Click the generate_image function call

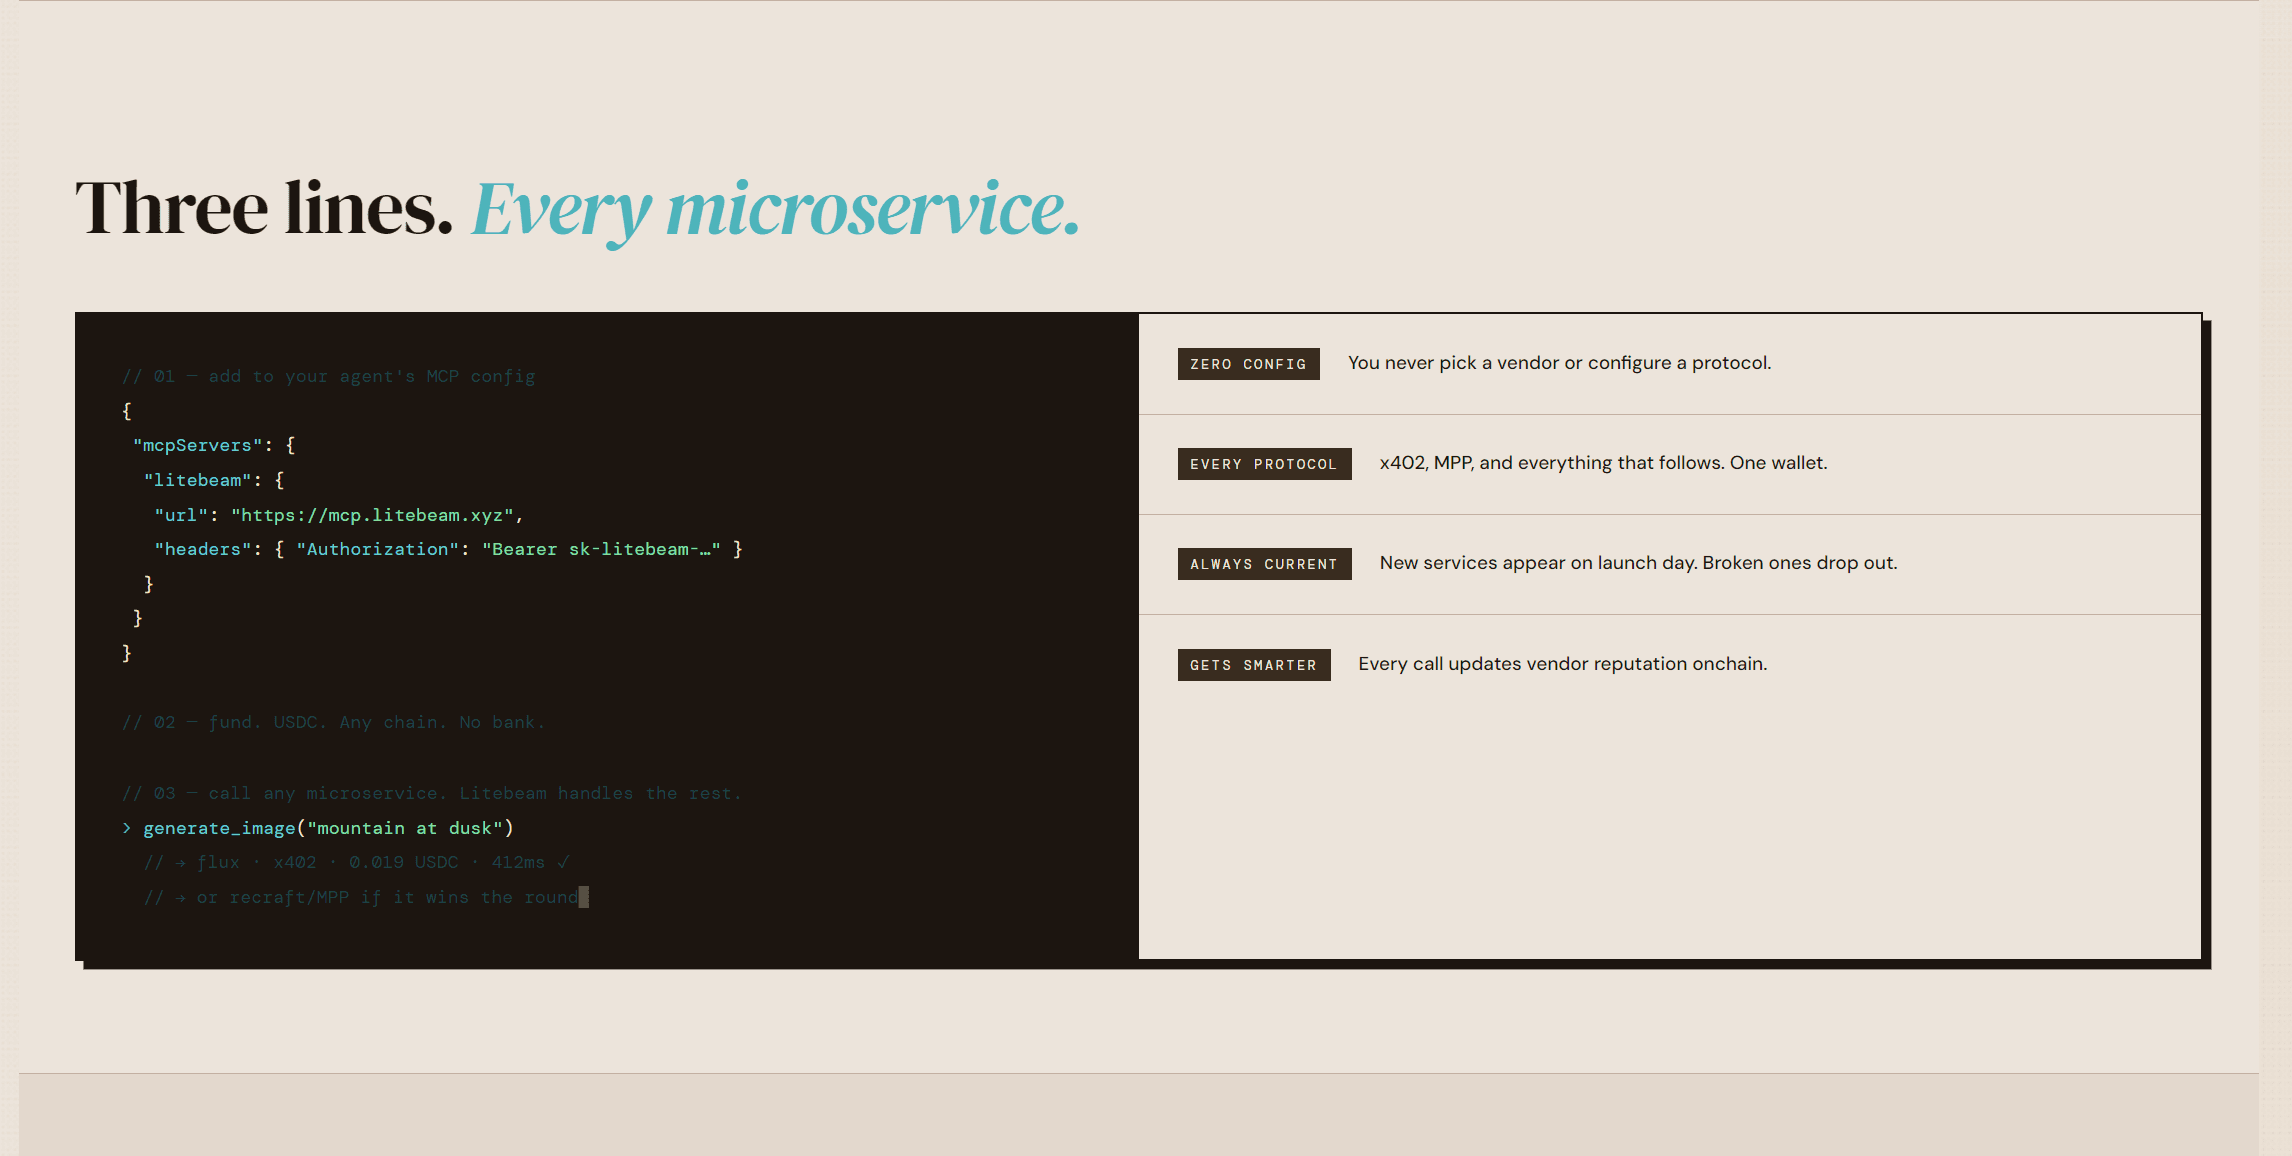click(328, 828)
